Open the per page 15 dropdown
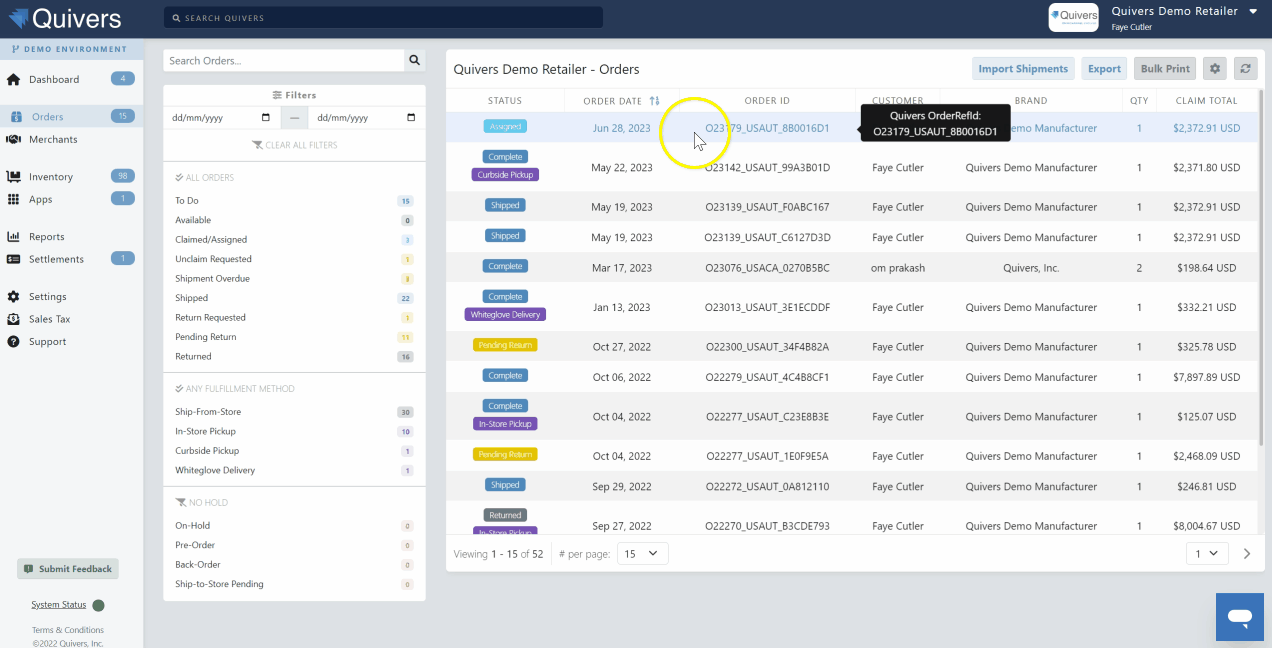Viewport: 1272px width, 648px height. pos(642,553)
